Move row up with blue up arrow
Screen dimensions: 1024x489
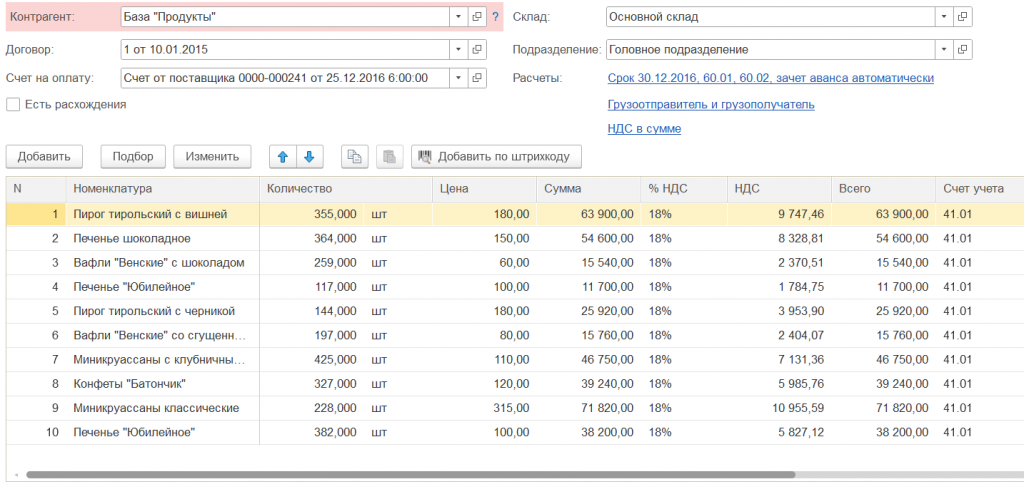pyautogui.click(x=282, y=157)
